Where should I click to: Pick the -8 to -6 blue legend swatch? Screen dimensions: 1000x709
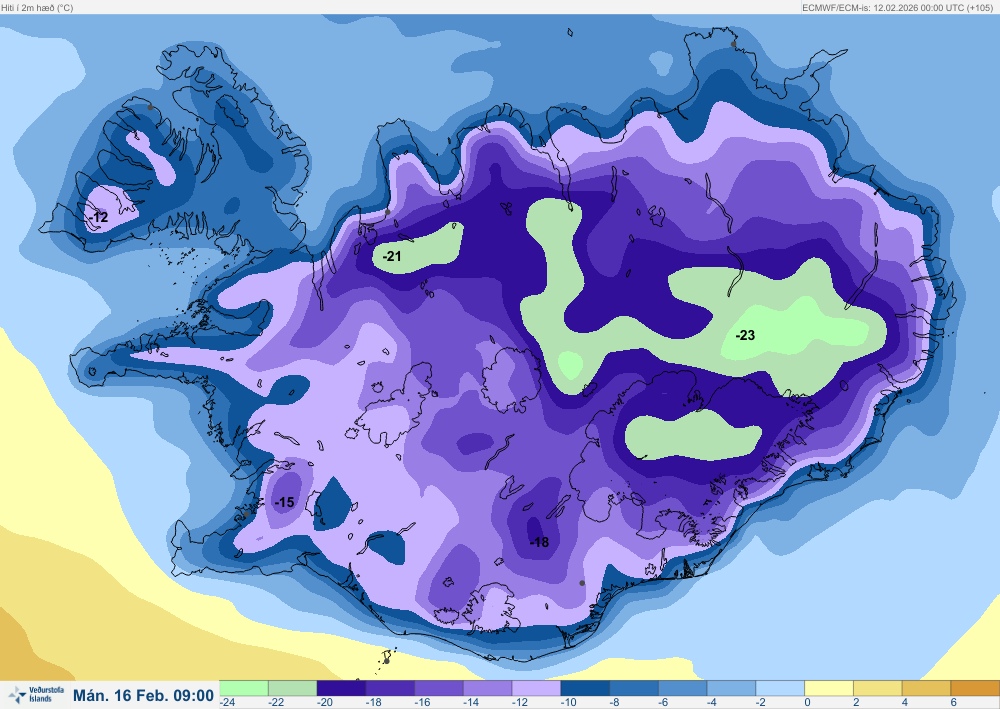[634, 688]
